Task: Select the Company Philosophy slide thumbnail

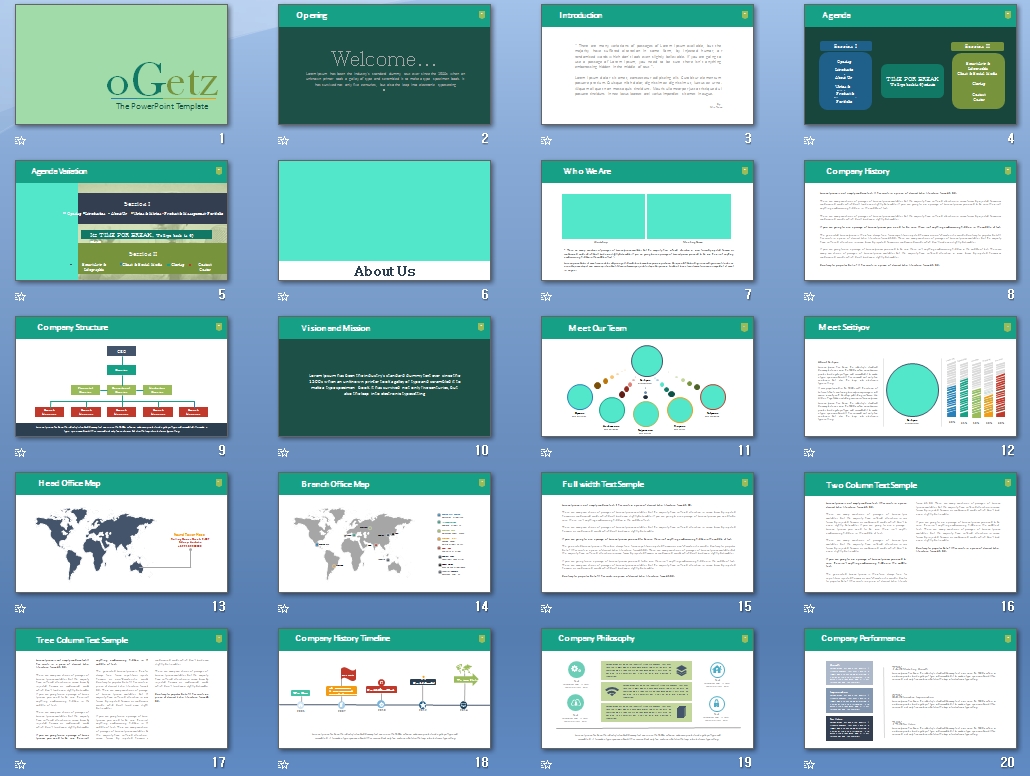Action: tap(647, 689)
